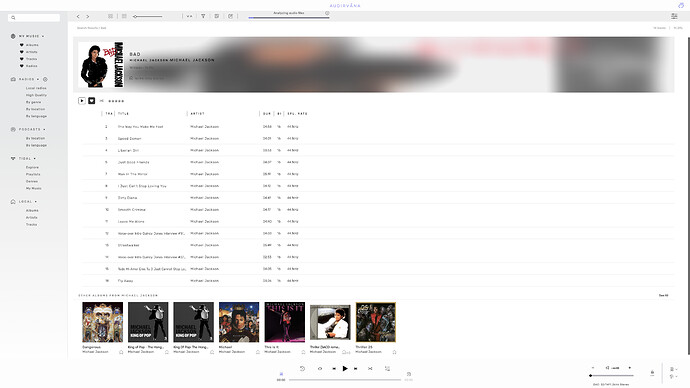Screen dimensions: 690x388
Task: Sort by the DUR column header
Action: coord(267,113)
